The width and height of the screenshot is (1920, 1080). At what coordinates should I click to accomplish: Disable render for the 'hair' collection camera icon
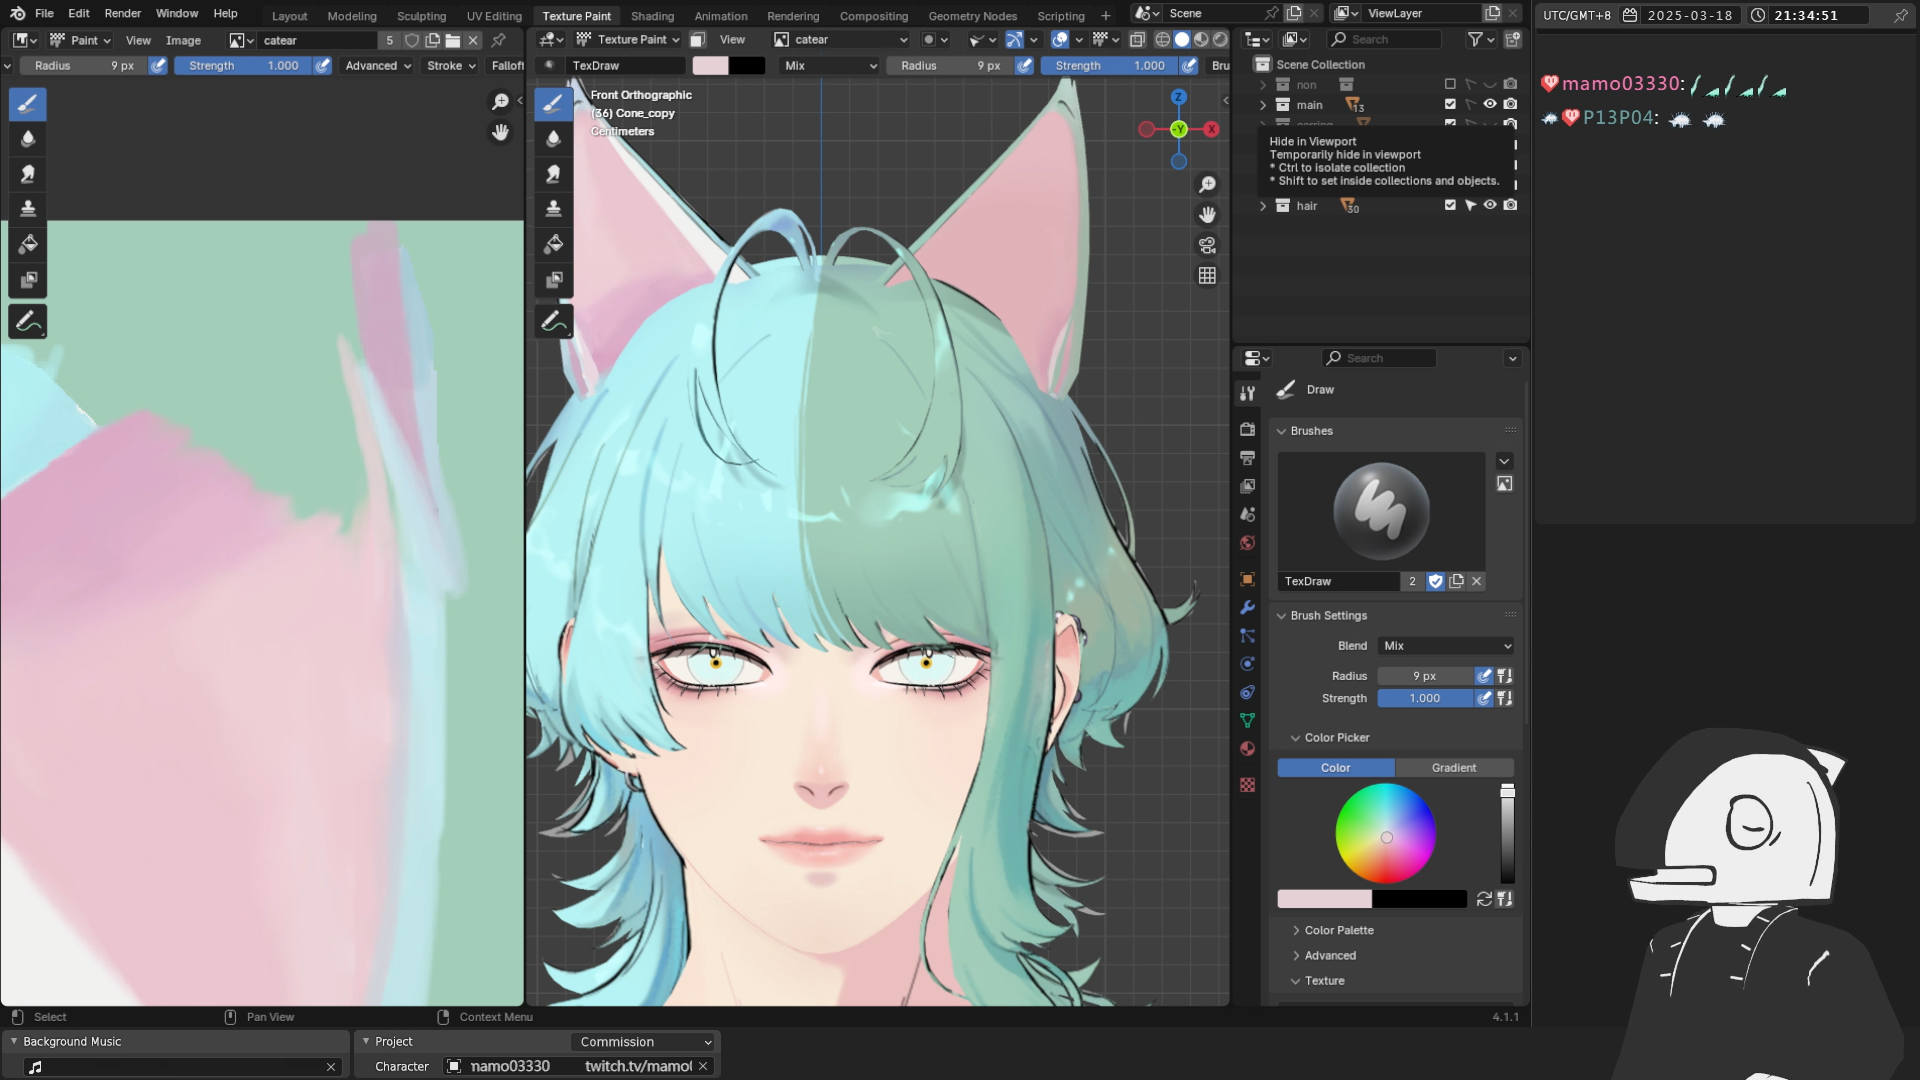pyautogui.click(x=1510, y=205)
